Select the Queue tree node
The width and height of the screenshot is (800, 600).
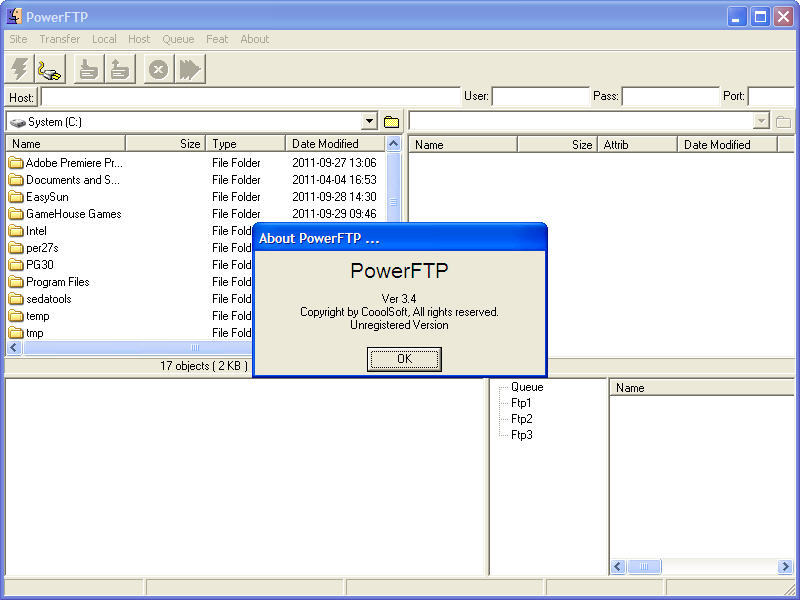527,387
